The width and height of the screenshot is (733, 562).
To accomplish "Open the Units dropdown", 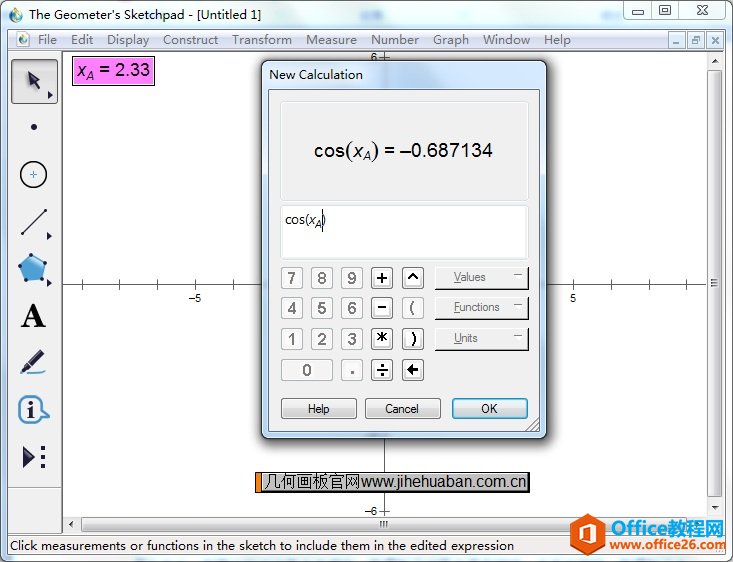I will coord(481,339).
